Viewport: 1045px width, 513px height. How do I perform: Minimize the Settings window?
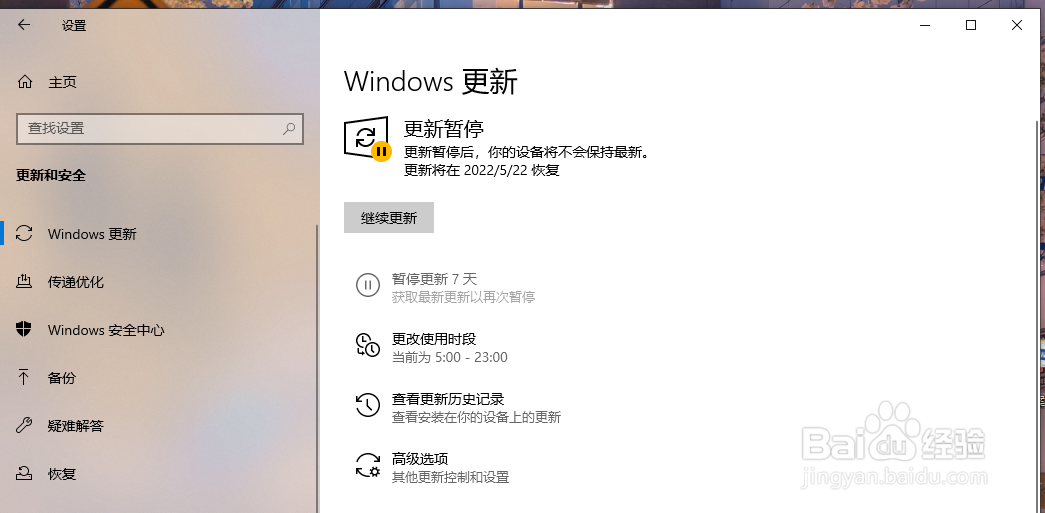[925, 25]
